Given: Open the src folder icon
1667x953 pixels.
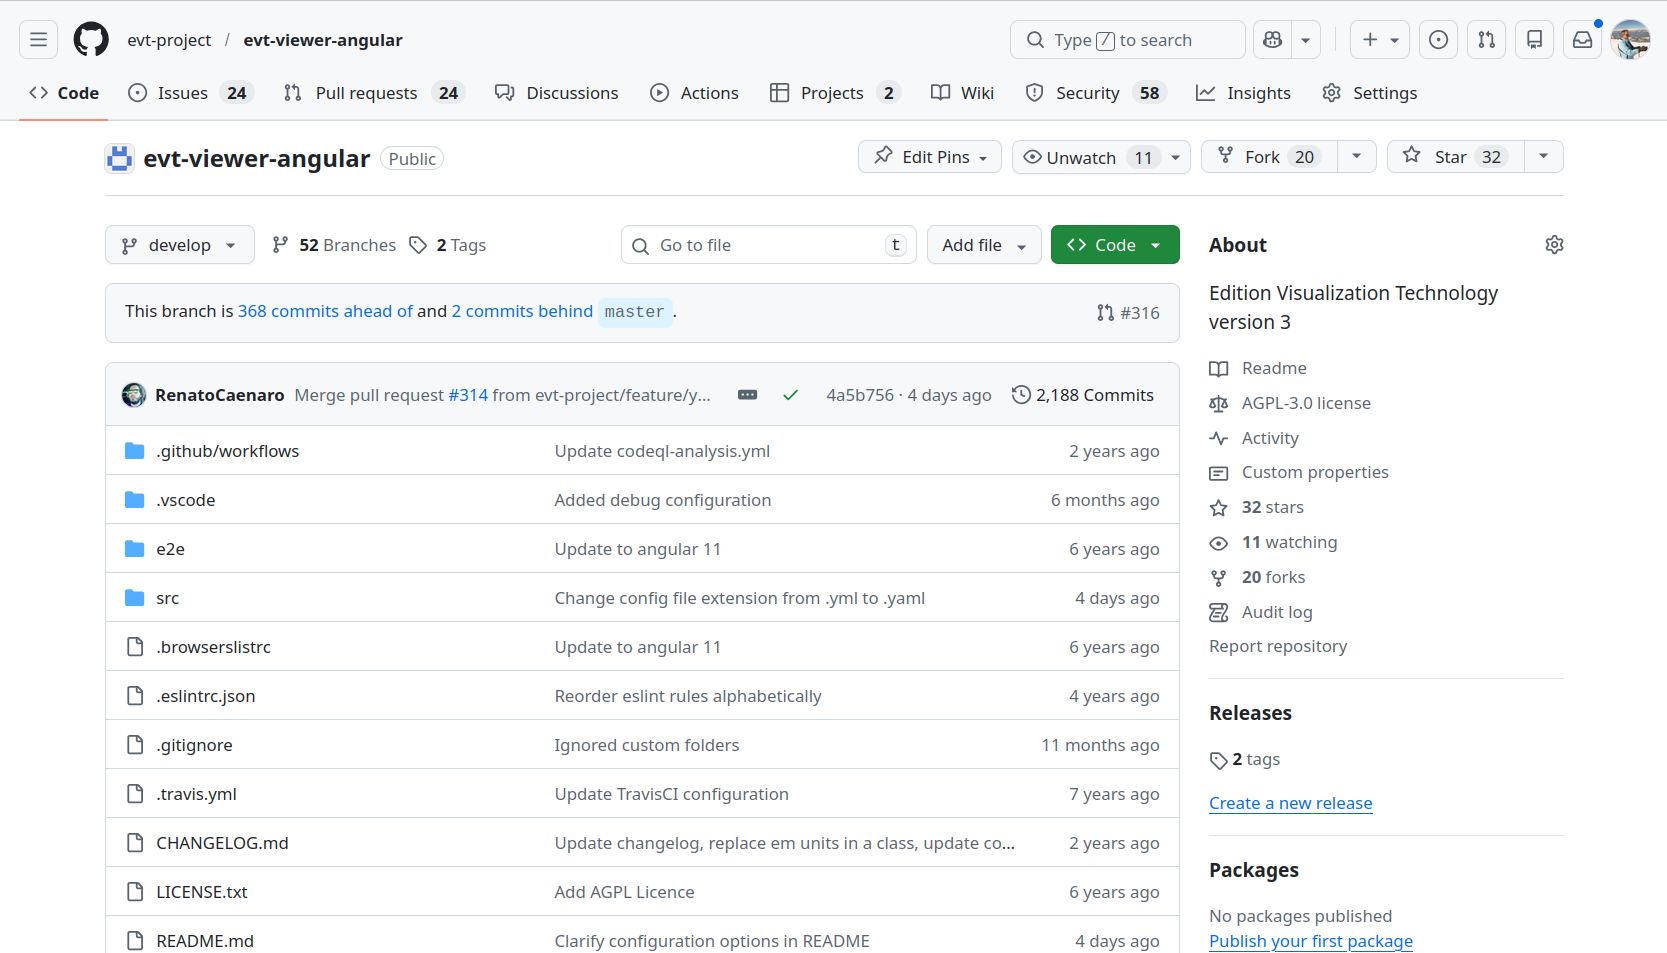Looking at the screenshot, I should click(x=134, y=597).
